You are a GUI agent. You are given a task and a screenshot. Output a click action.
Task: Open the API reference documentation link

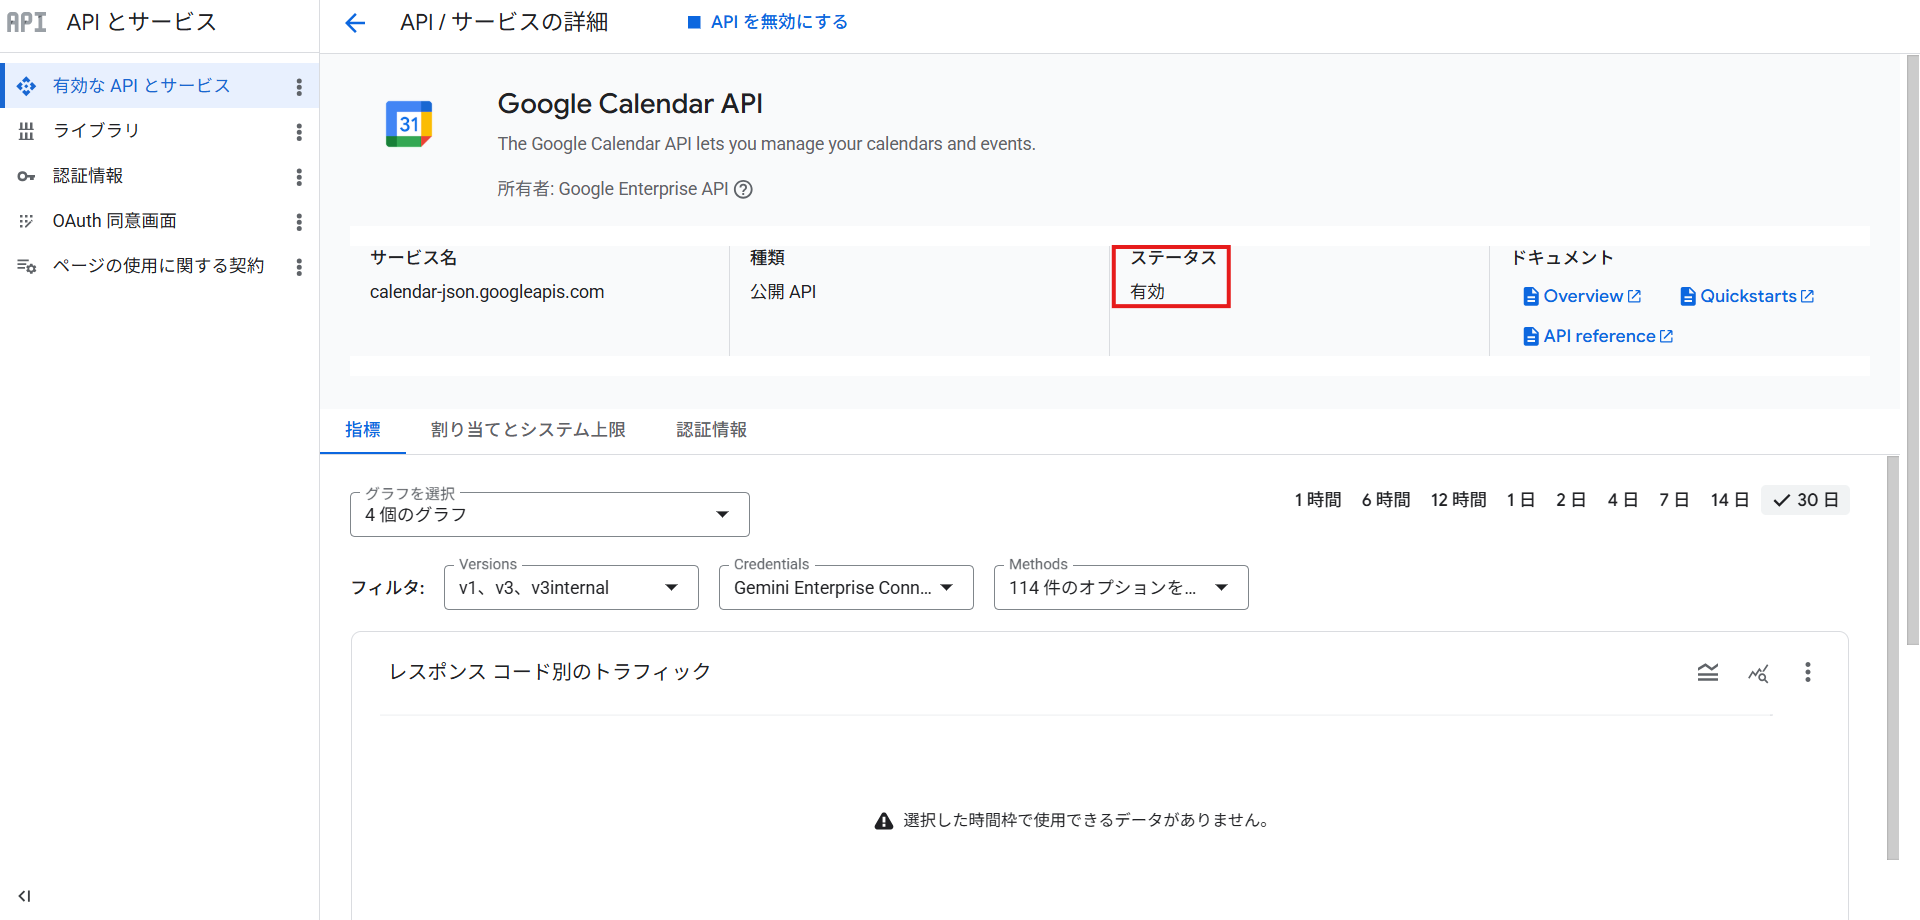pyautogui.click(x=1598, y=336)
